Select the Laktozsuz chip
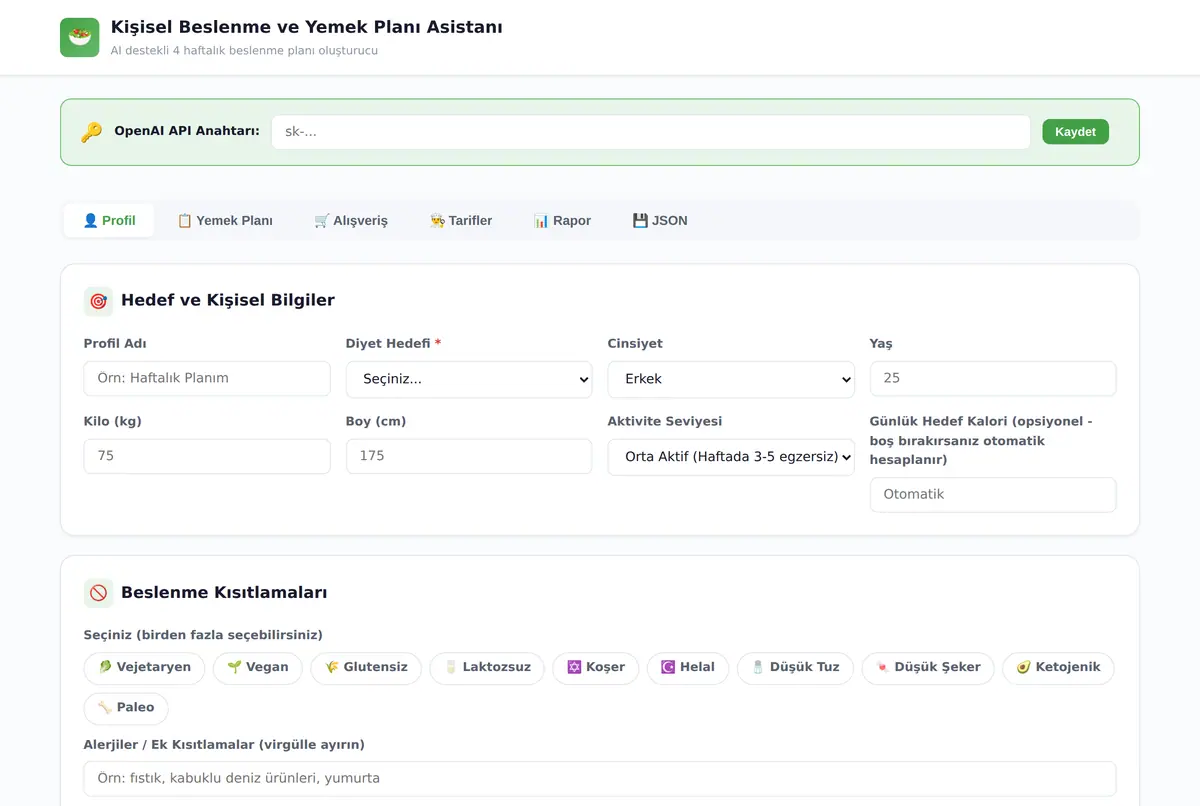The width and height of the screenshot is (1200, 806). point(487,668)
